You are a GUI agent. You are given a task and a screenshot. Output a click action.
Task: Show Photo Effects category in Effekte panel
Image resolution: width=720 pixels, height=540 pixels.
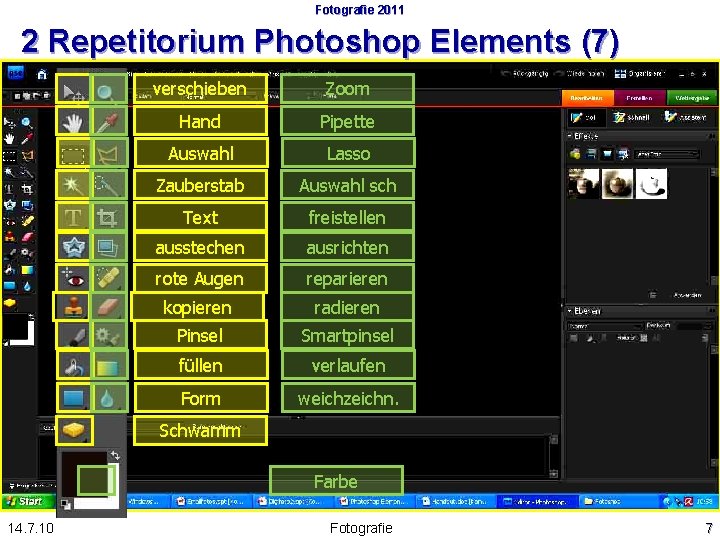point(607,154)
